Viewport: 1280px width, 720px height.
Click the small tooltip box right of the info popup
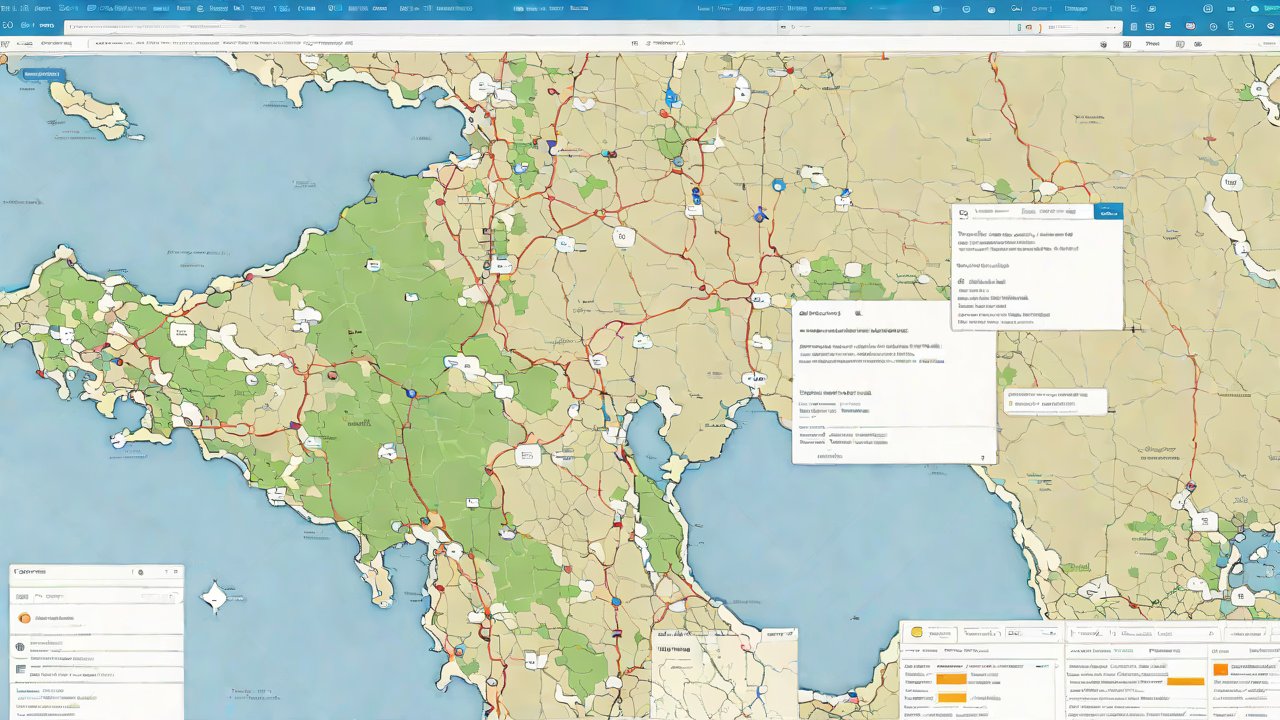1055,401
